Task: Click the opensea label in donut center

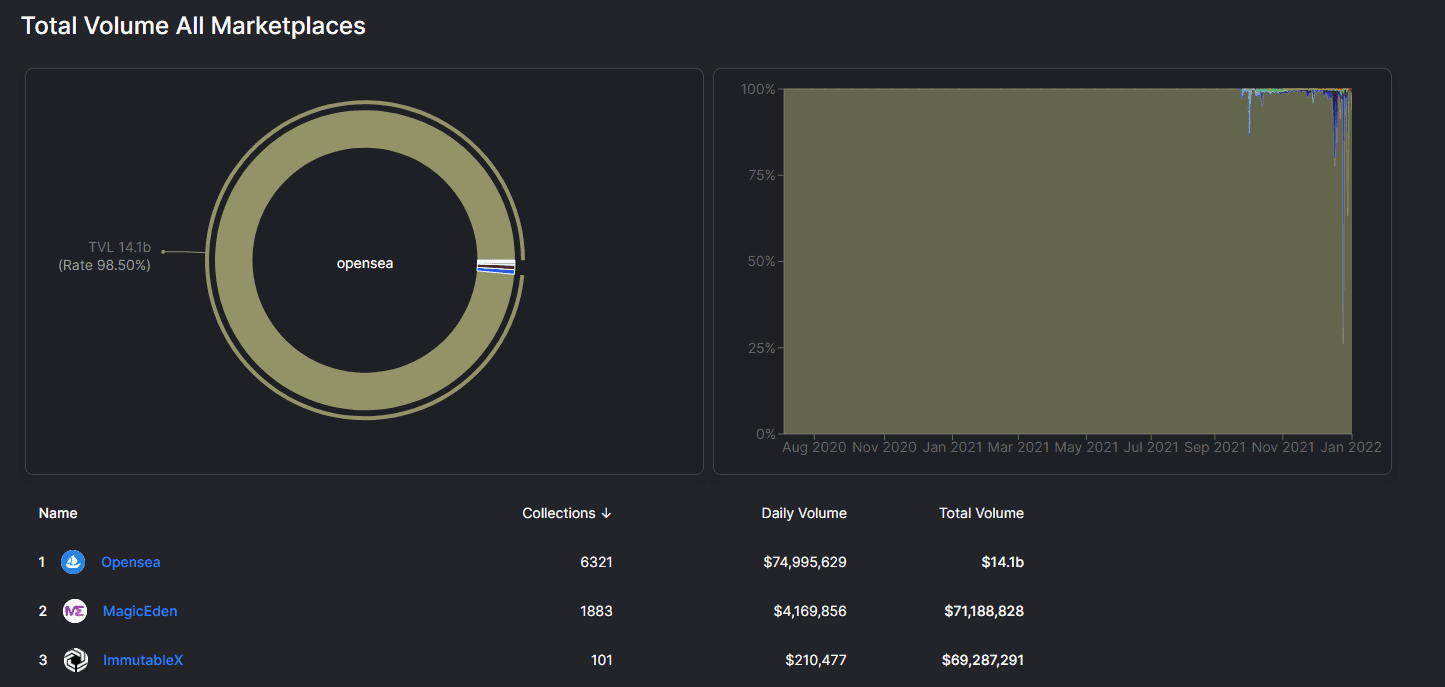Action: point(364,264)
